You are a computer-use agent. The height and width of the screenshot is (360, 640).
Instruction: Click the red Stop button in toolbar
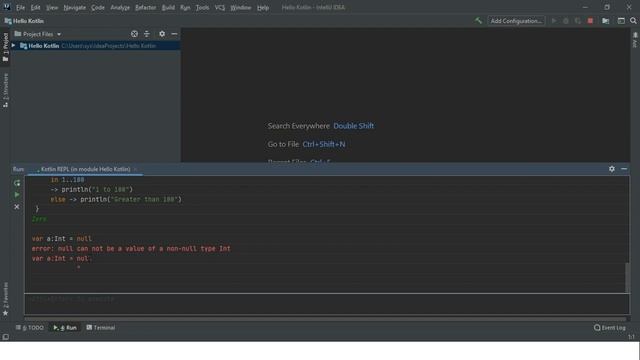click(x=590, y=21)
